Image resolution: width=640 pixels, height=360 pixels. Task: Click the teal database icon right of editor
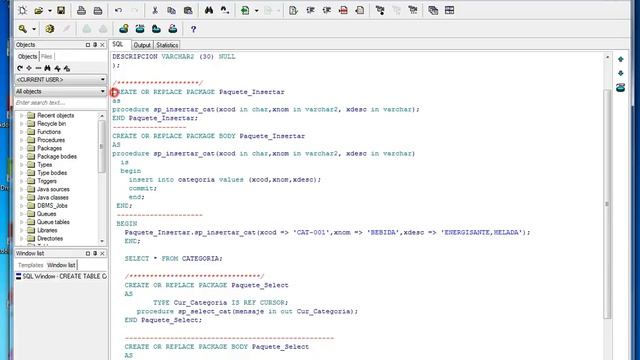coord(620,87)
